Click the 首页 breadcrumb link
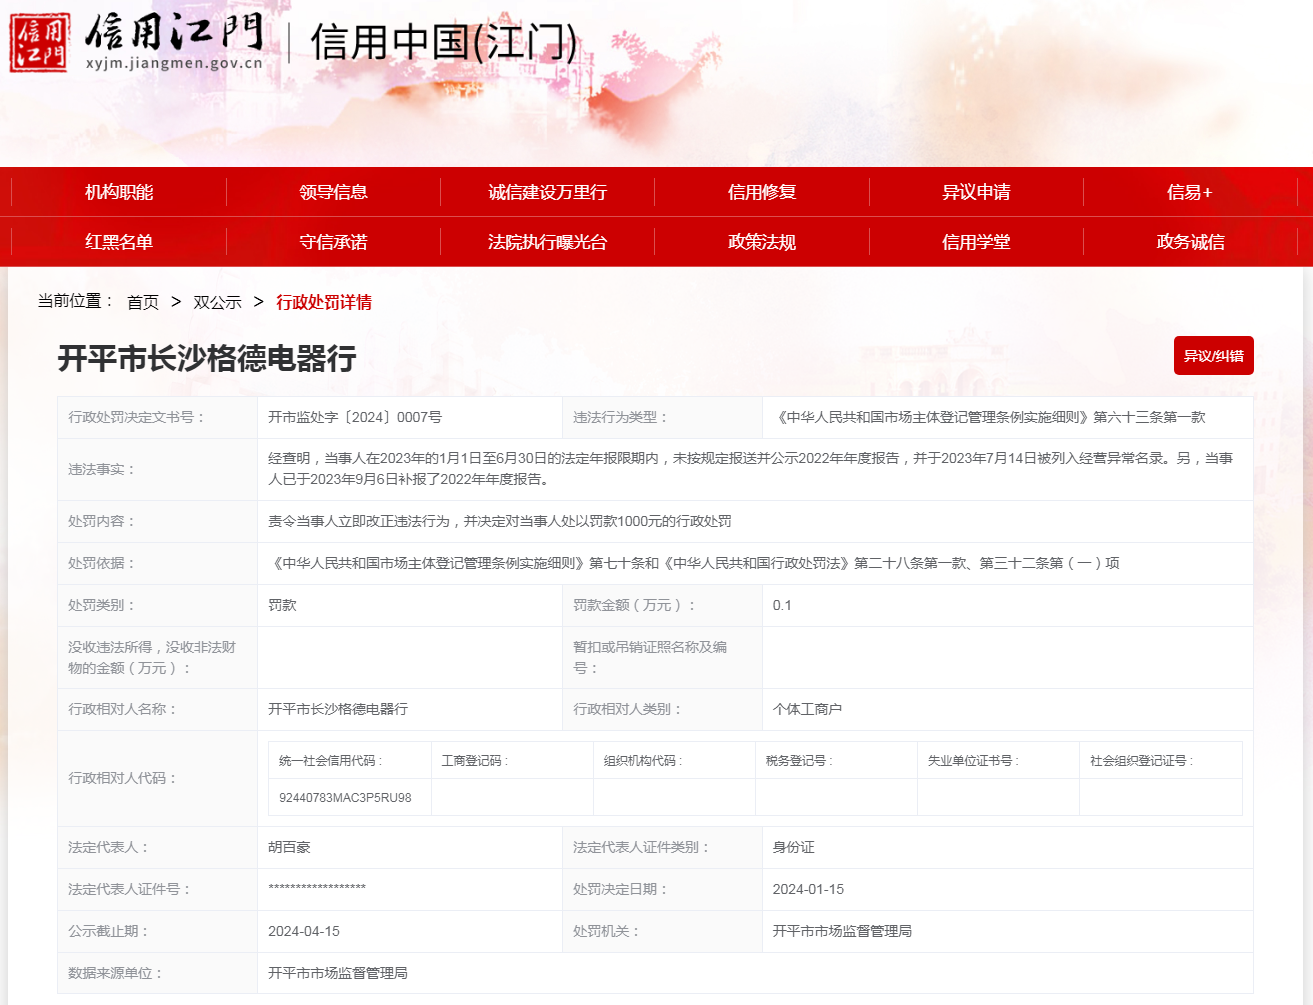Screen dimensions: 1313x1005 (143, 302)
